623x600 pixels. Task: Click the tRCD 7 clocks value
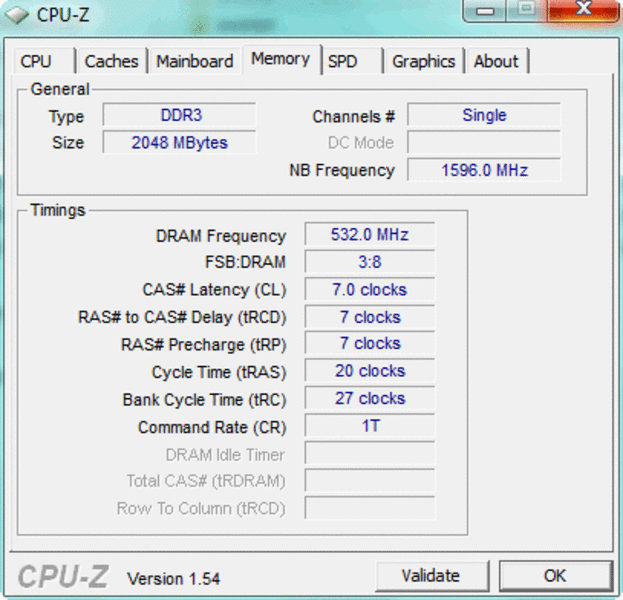(x=370, y=317)
